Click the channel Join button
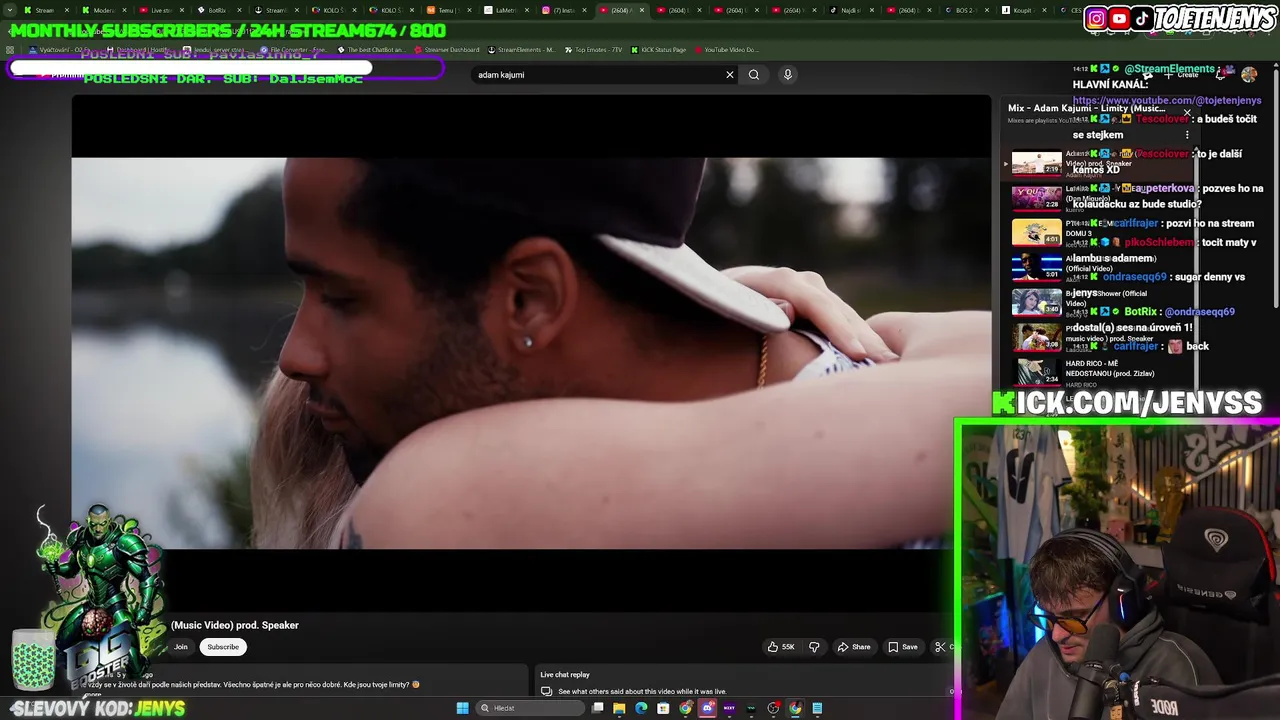Screen dimensions: 1280x720 pos(181,647)
